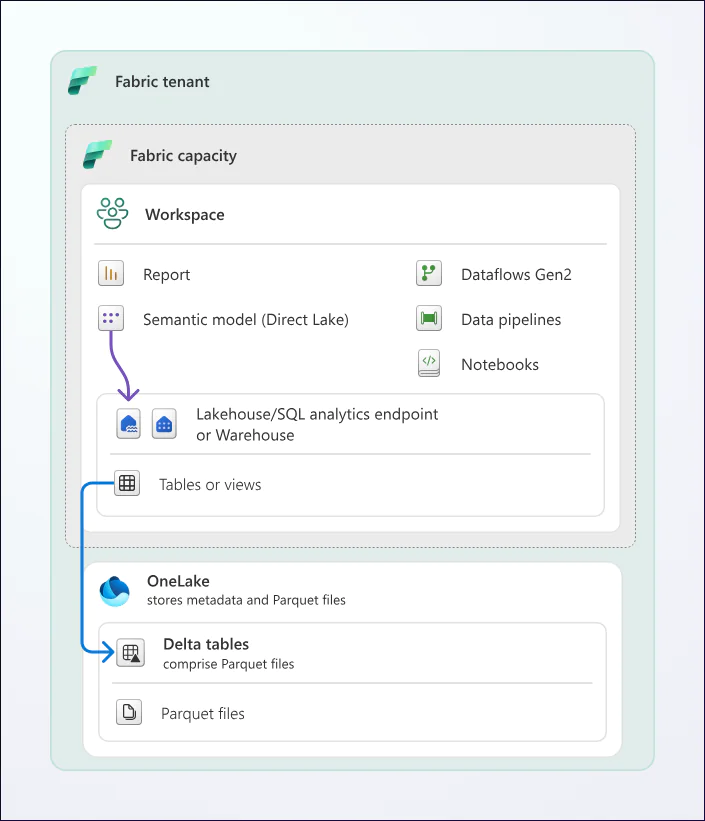Click the "Lakehouse/SQL analytics endpoint" text
The image size is (705, 821).
click(317, 414)
